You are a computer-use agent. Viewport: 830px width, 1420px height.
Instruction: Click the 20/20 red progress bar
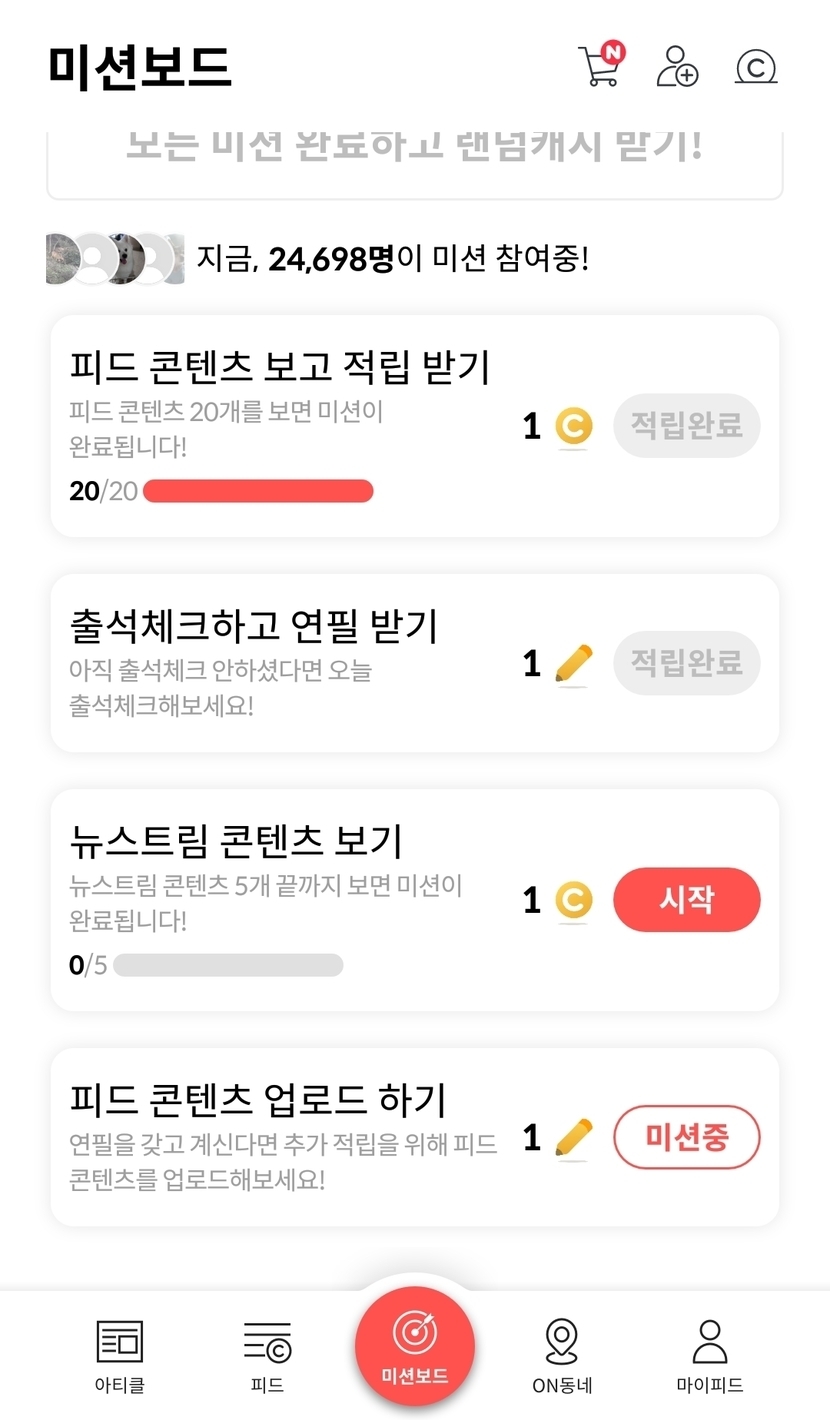click(258, 491)
